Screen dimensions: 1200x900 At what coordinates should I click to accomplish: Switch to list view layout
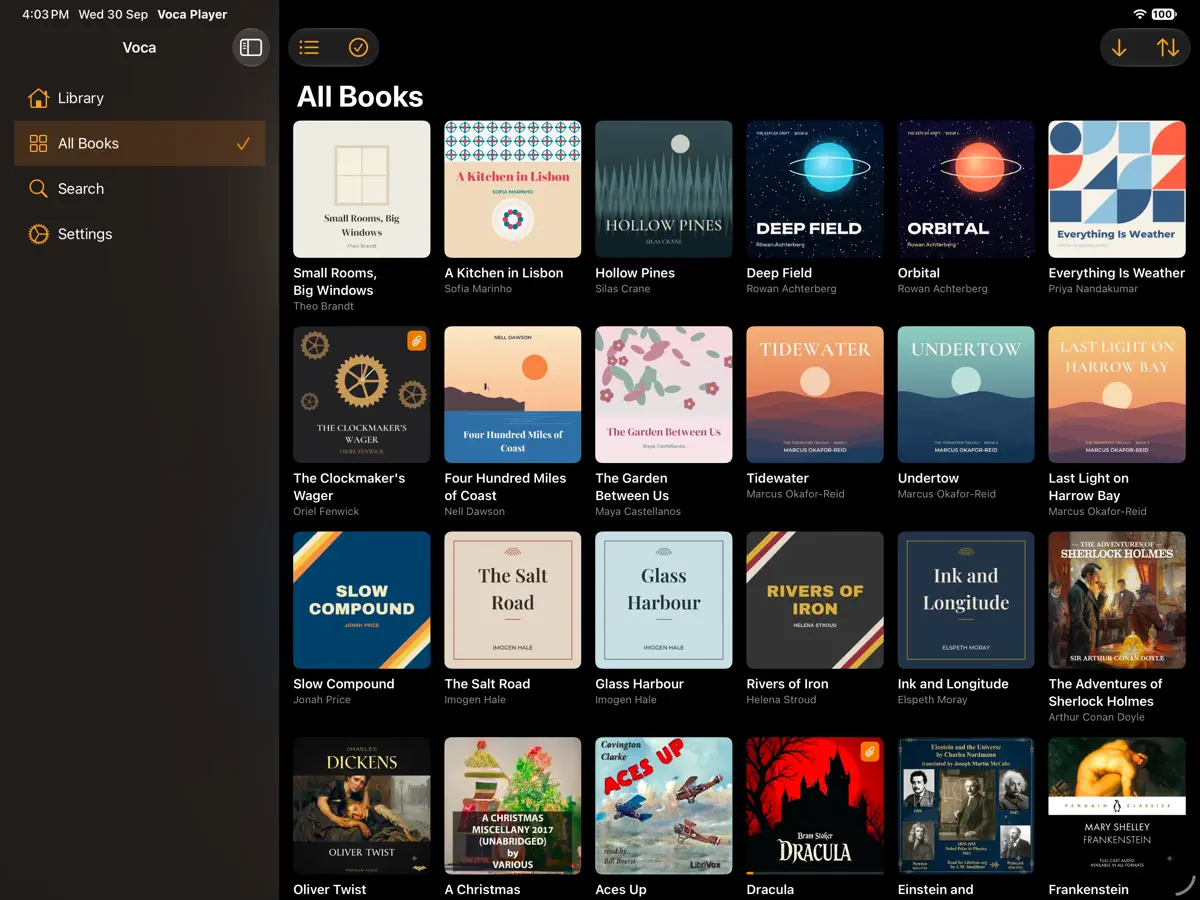tap(310, 47)
